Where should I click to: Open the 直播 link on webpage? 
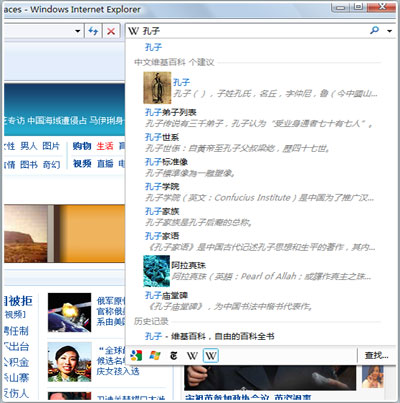pos(105,164)
